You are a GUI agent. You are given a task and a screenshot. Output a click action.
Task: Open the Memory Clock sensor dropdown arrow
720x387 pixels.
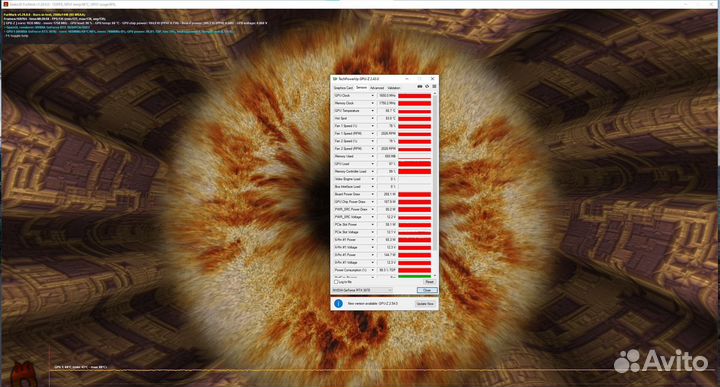tap(372, 103)
